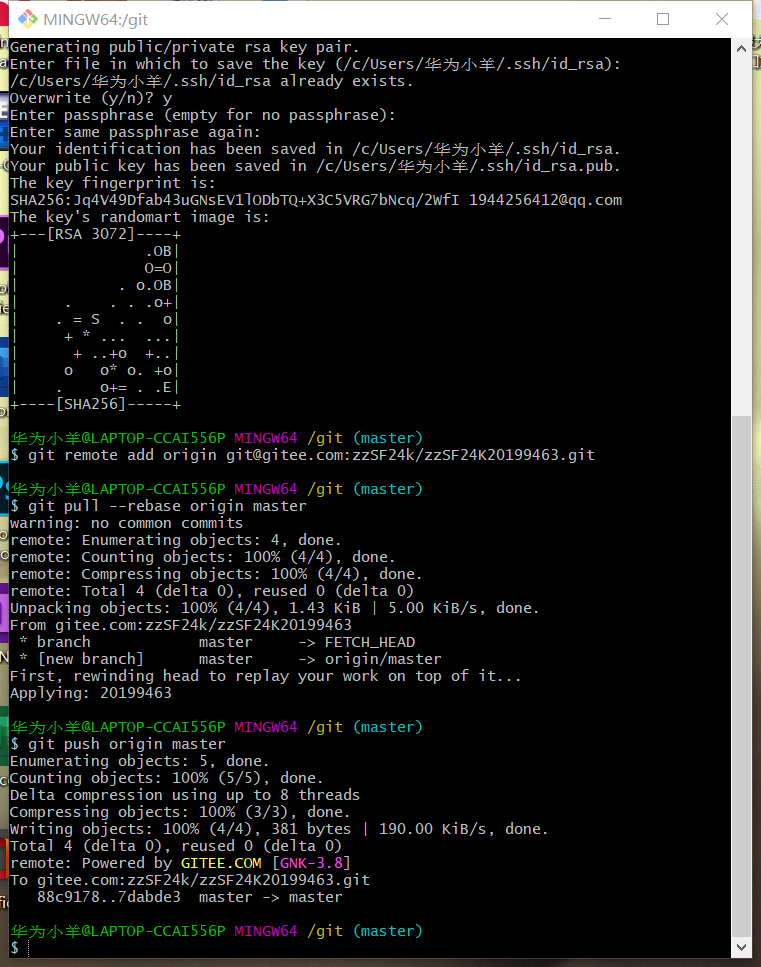Click the 'Applying: 20199463' line

pyautogui.click(x=91, y=693)
